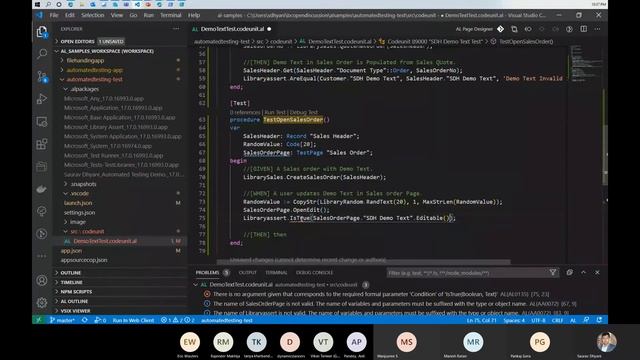Viewport: 640px width, 360px height.
Task: Open the Remote Explorer view
Action: pos(42,122)
